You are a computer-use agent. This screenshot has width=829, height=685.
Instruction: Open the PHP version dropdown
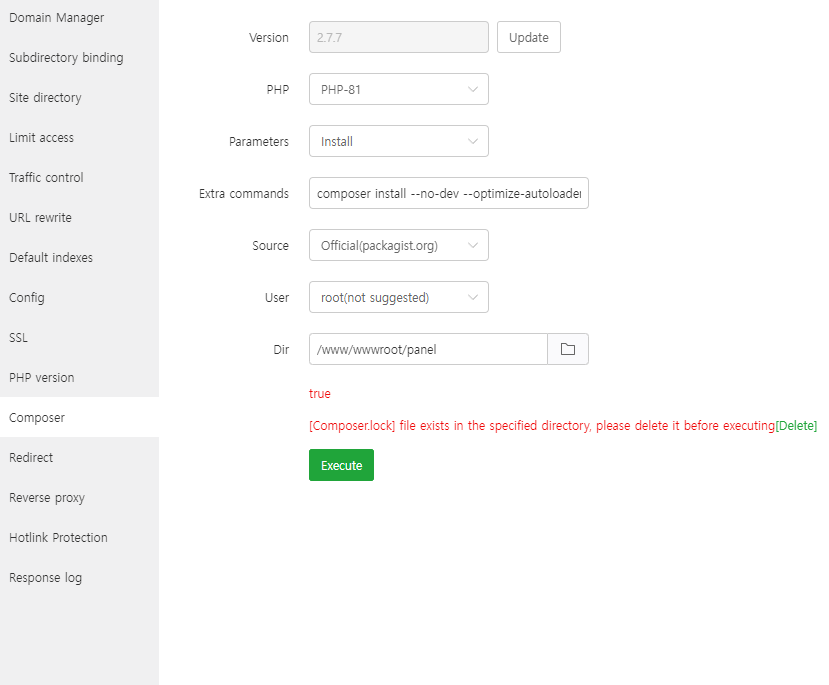(398, 89)
